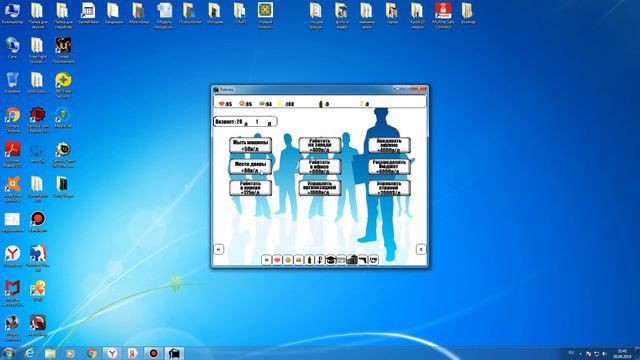Image resolution: width=640 pixels, height=360 pixels.
Task: Click the screen recorder taskbar icon
Action: pyautogui.click(x=153, y=353)
